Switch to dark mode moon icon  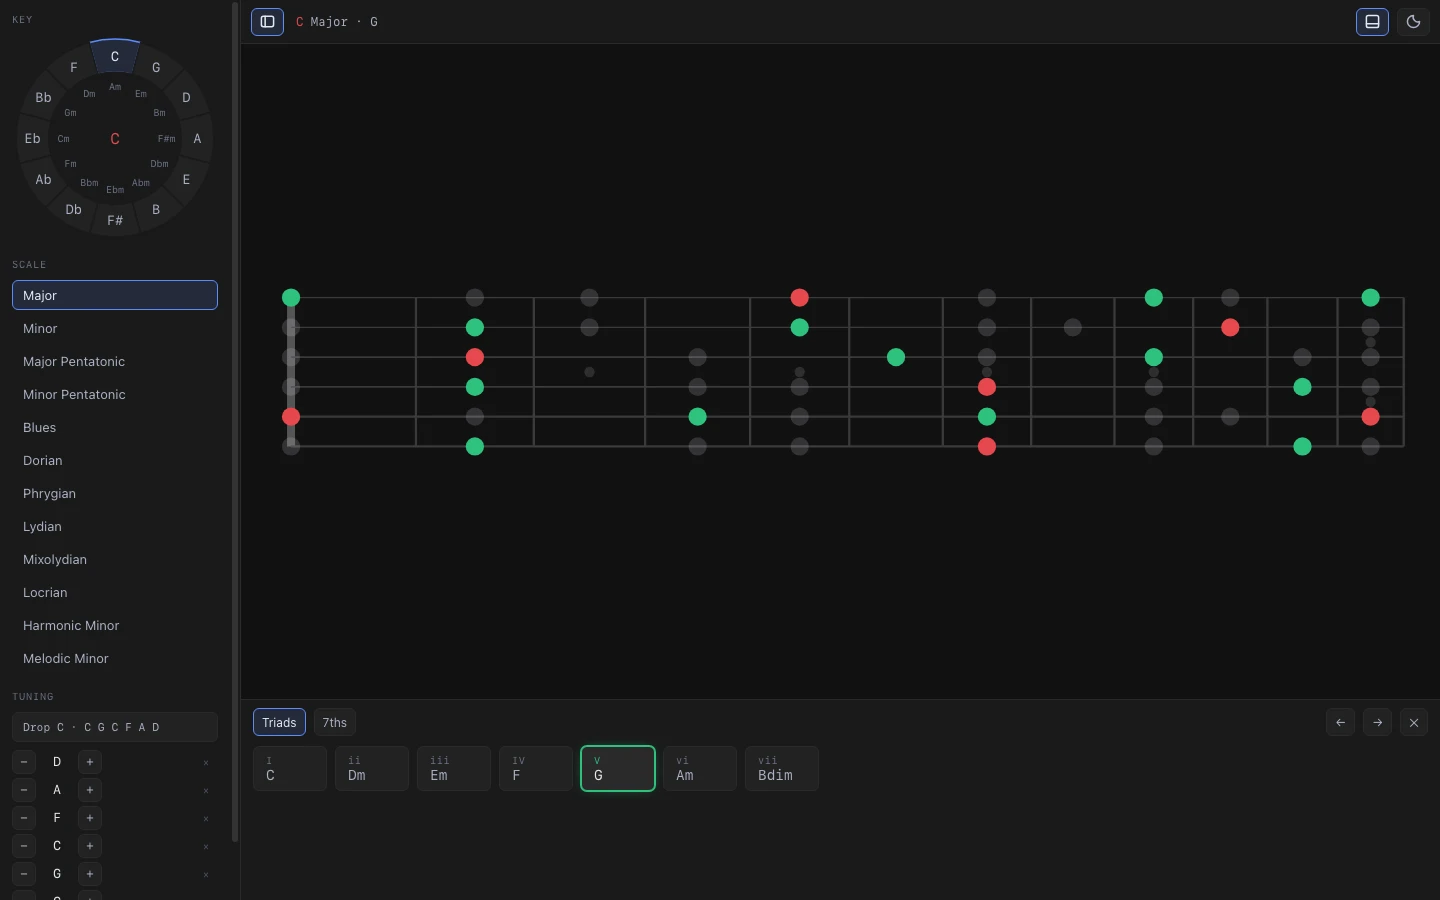[1413, 21]
